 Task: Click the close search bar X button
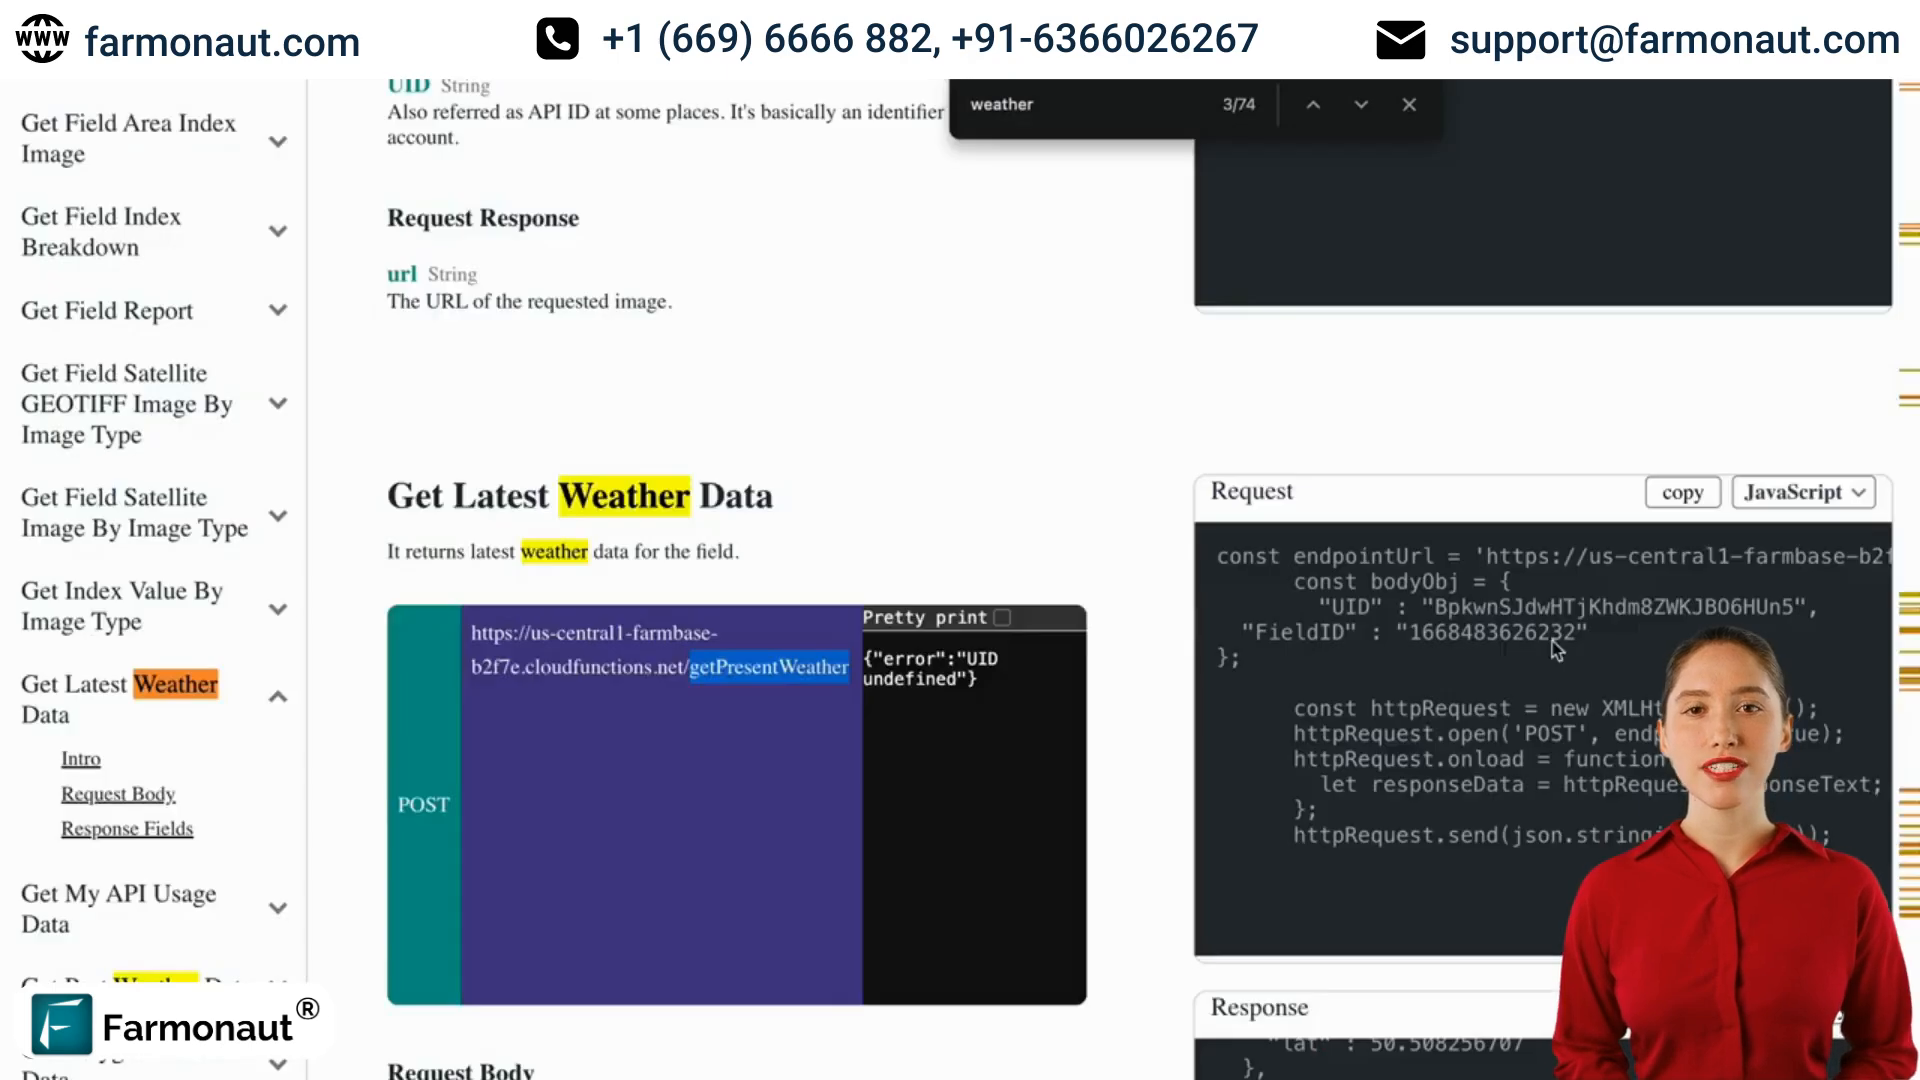[x=1410, y=104]
